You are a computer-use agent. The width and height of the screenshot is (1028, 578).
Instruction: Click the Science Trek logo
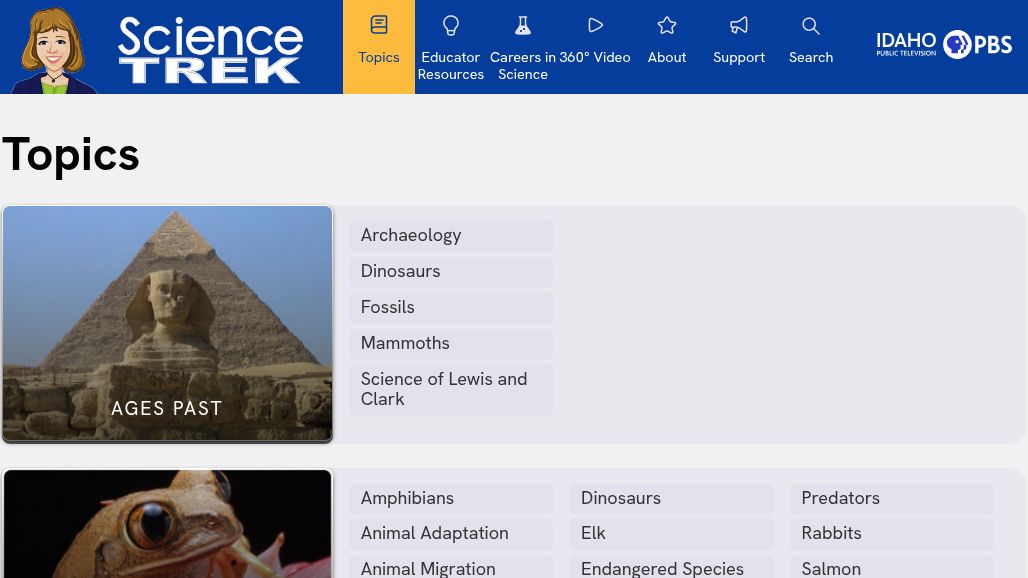click(210, 50)
